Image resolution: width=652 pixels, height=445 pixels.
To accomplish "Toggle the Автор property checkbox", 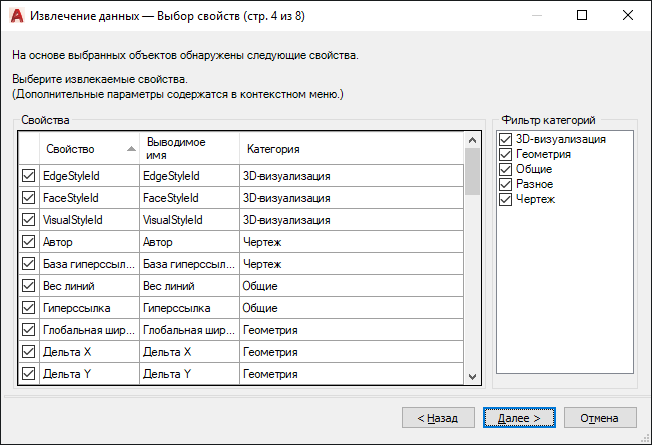I will [28, 241].
